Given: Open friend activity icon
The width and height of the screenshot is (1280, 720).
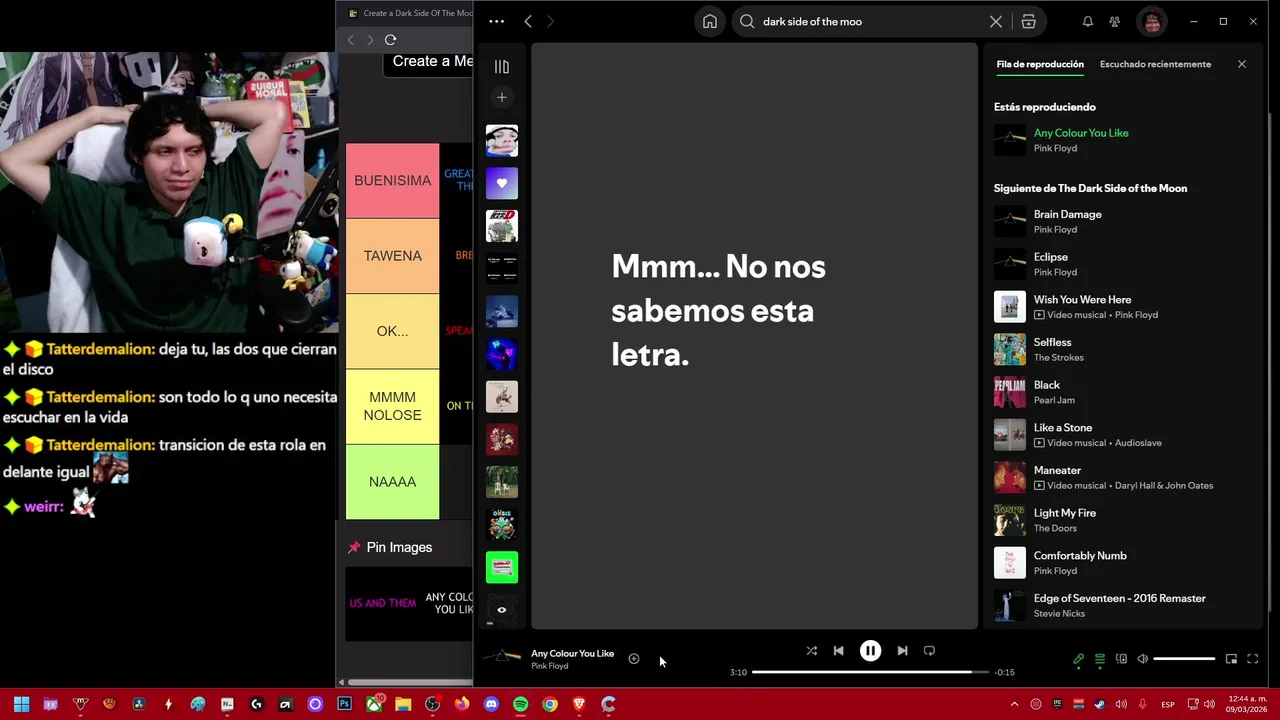Looking at the screenshot, I should coord(1114,21).
